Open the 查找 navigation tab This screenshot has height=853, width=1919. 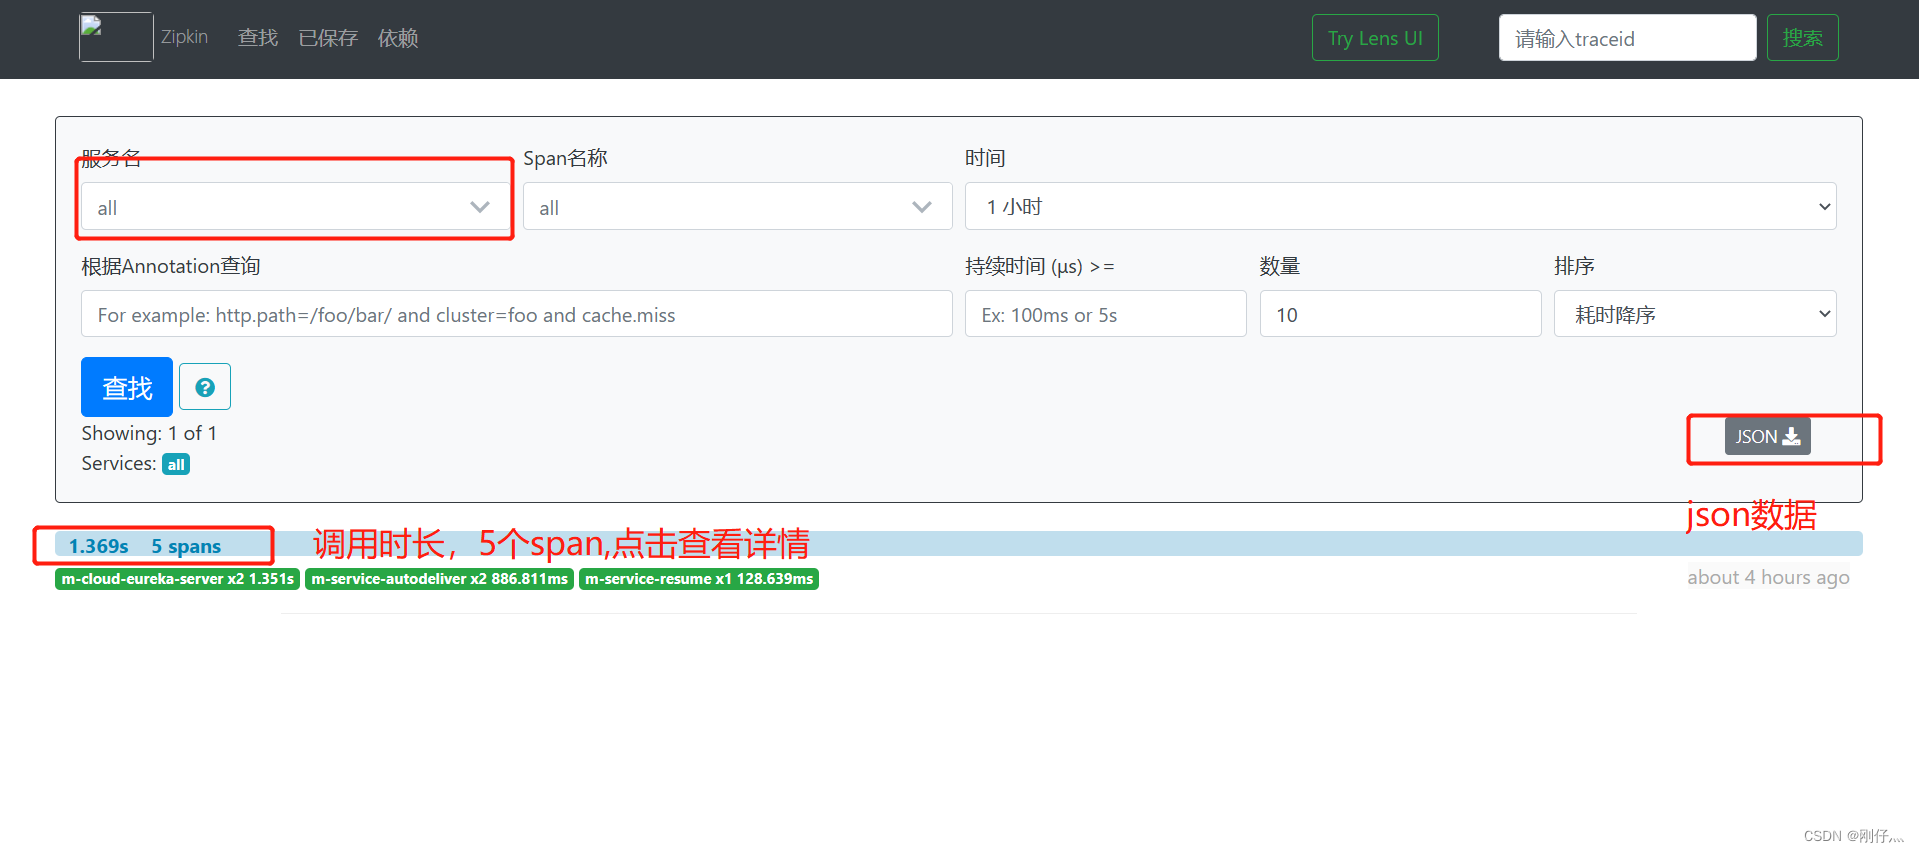tap(258, 38)
